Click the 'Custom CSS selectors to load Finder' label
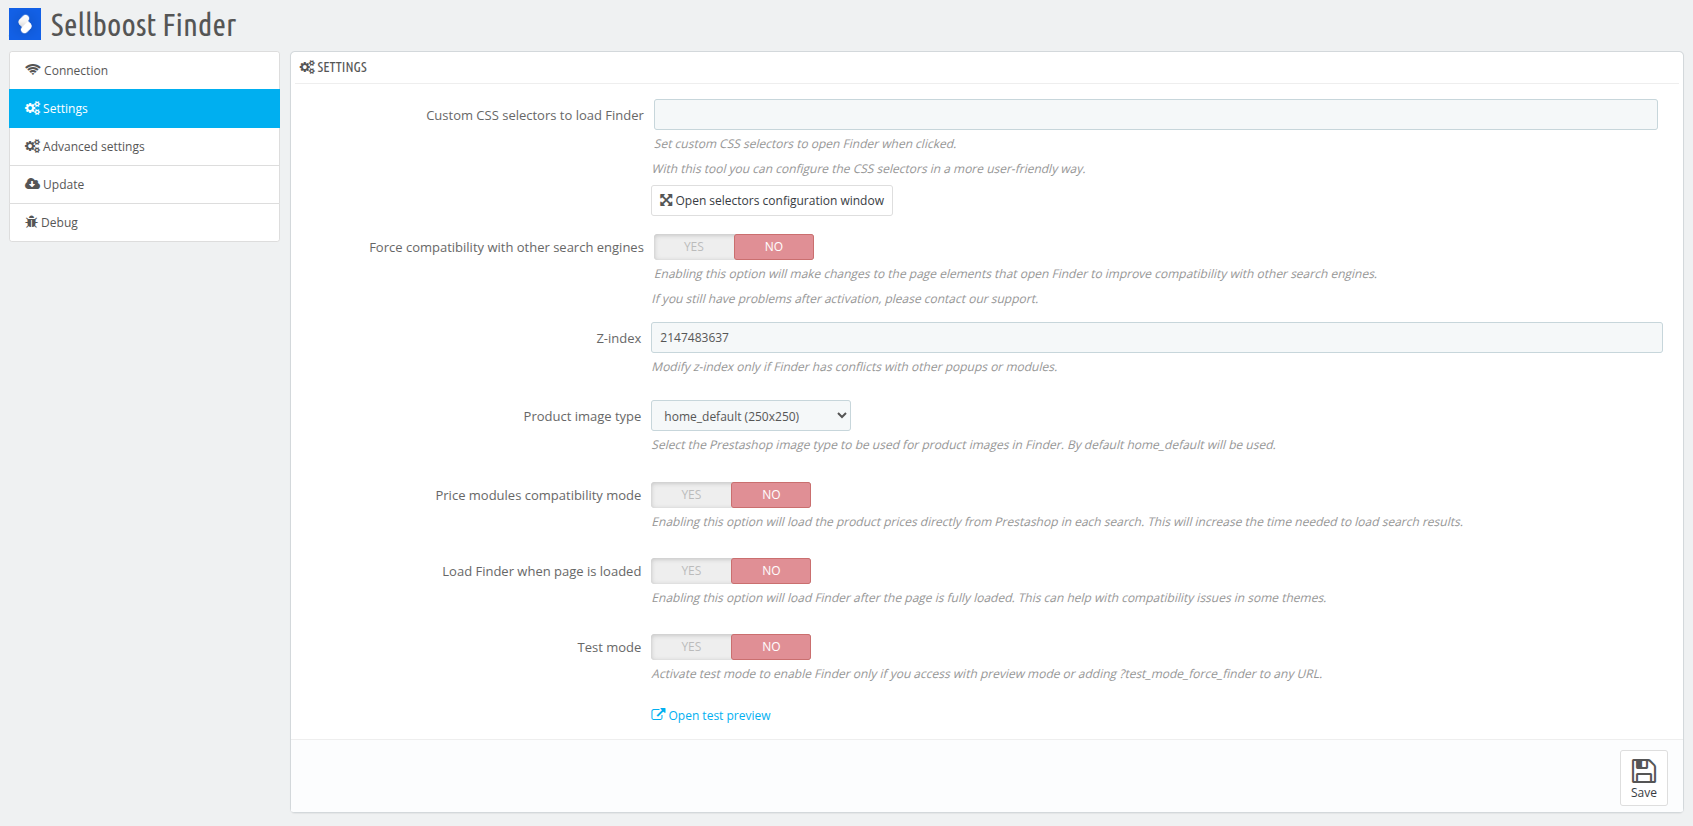Screen dimensions: 1693x826 click(x=535, y=115)
